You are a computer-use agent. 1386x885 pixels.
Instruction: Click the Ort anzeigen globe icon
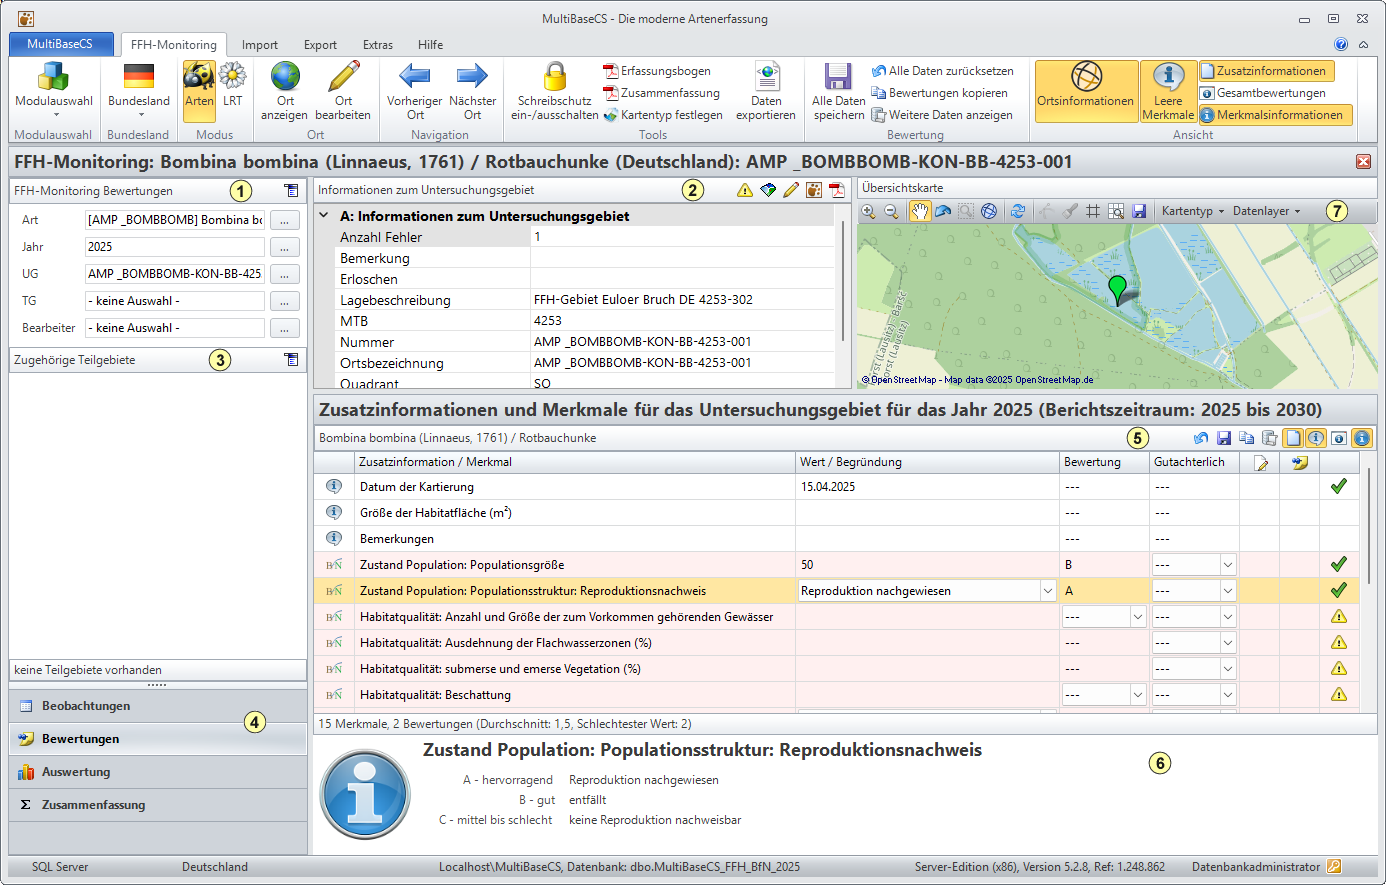click(x=285, y=78)
